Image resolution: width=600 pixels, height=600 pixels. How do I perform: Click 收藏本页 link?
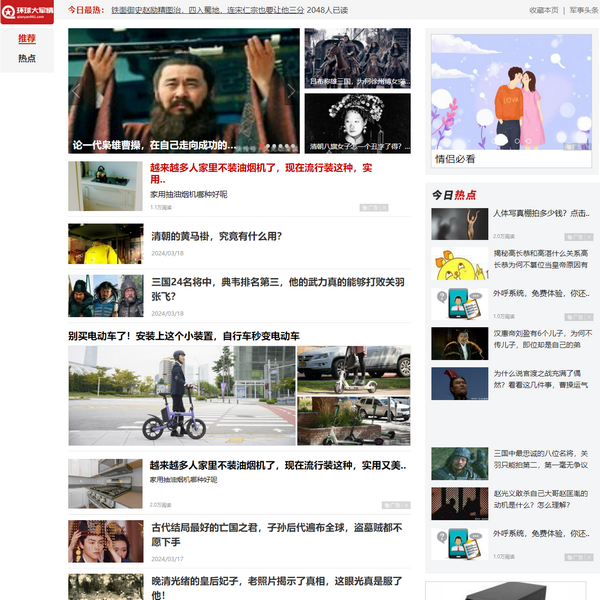tap(544, 10)
